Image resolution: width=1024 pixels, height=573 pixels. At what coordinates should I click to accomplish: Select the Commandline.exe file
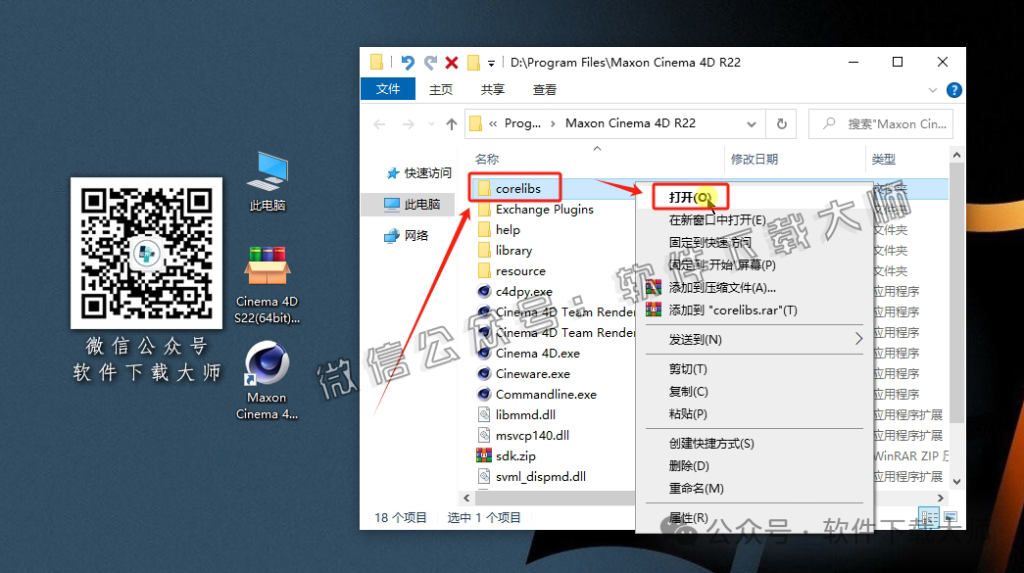pos(537,395)
